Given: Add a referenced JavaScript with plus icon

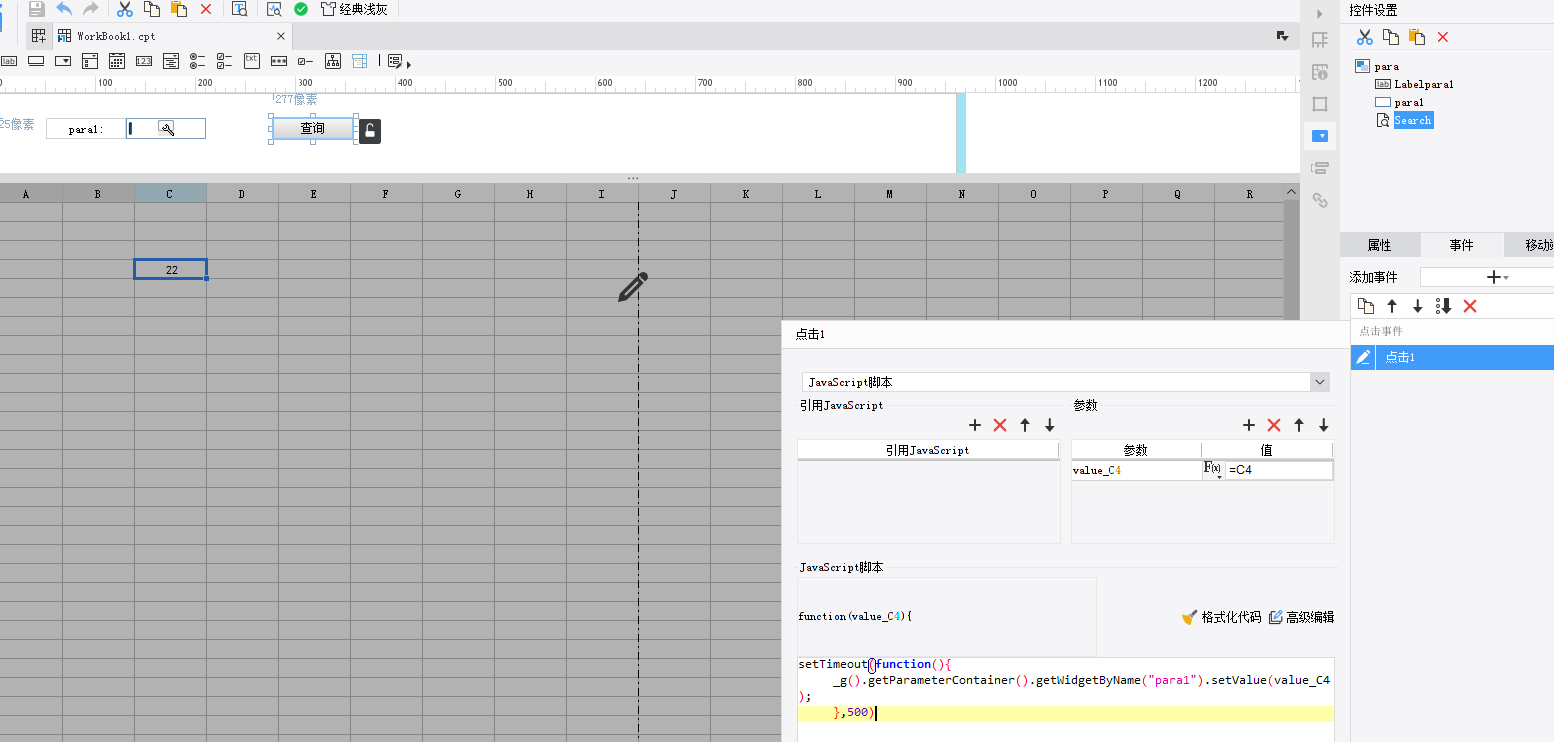Looking at the screenshot, I should [x=975, y=425].
